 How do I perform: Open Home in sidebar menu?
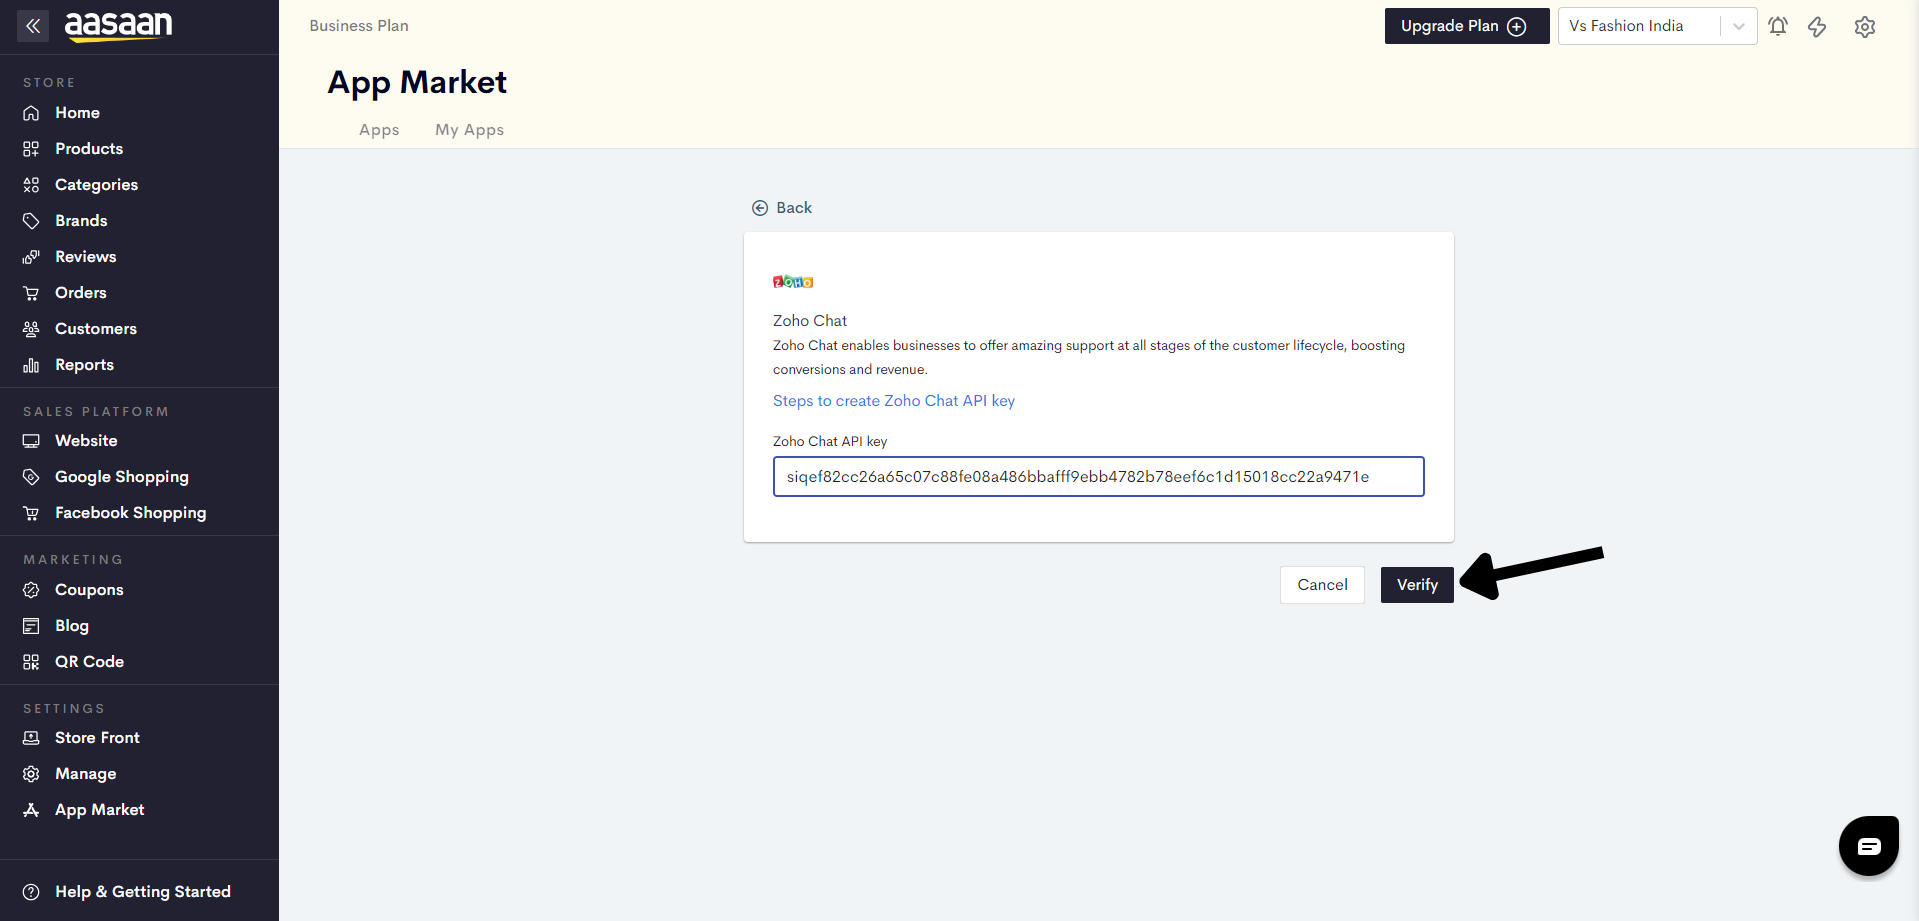(x=77, y=113)
